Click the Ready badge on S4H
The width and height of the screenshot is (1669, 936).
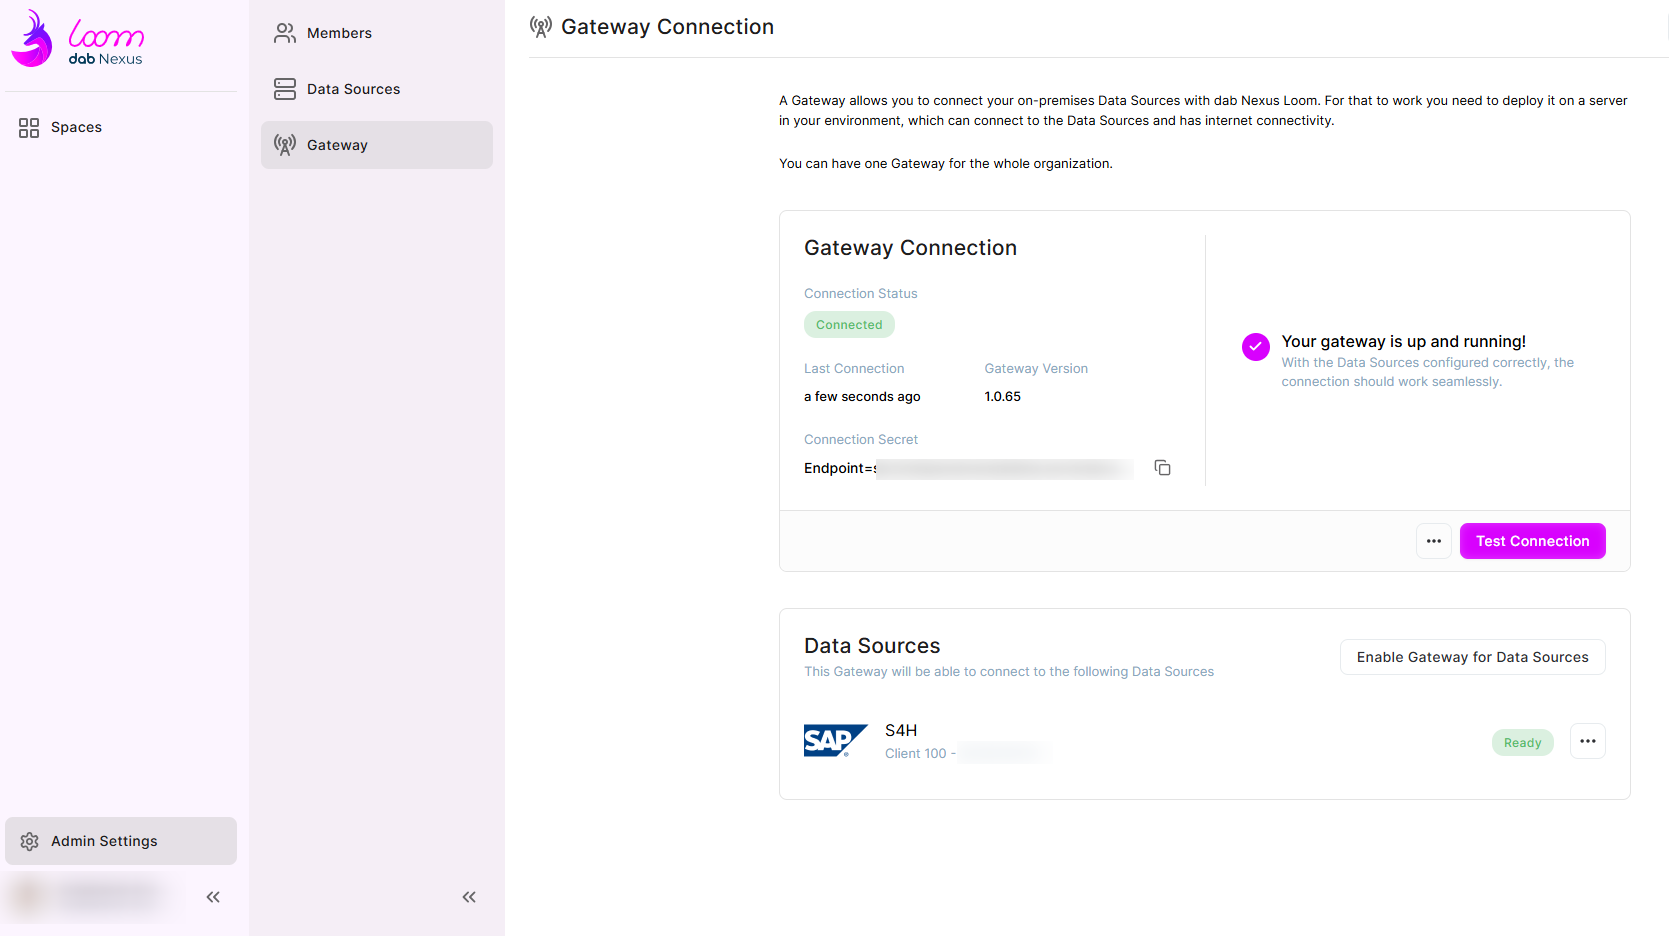point(1522,743)
